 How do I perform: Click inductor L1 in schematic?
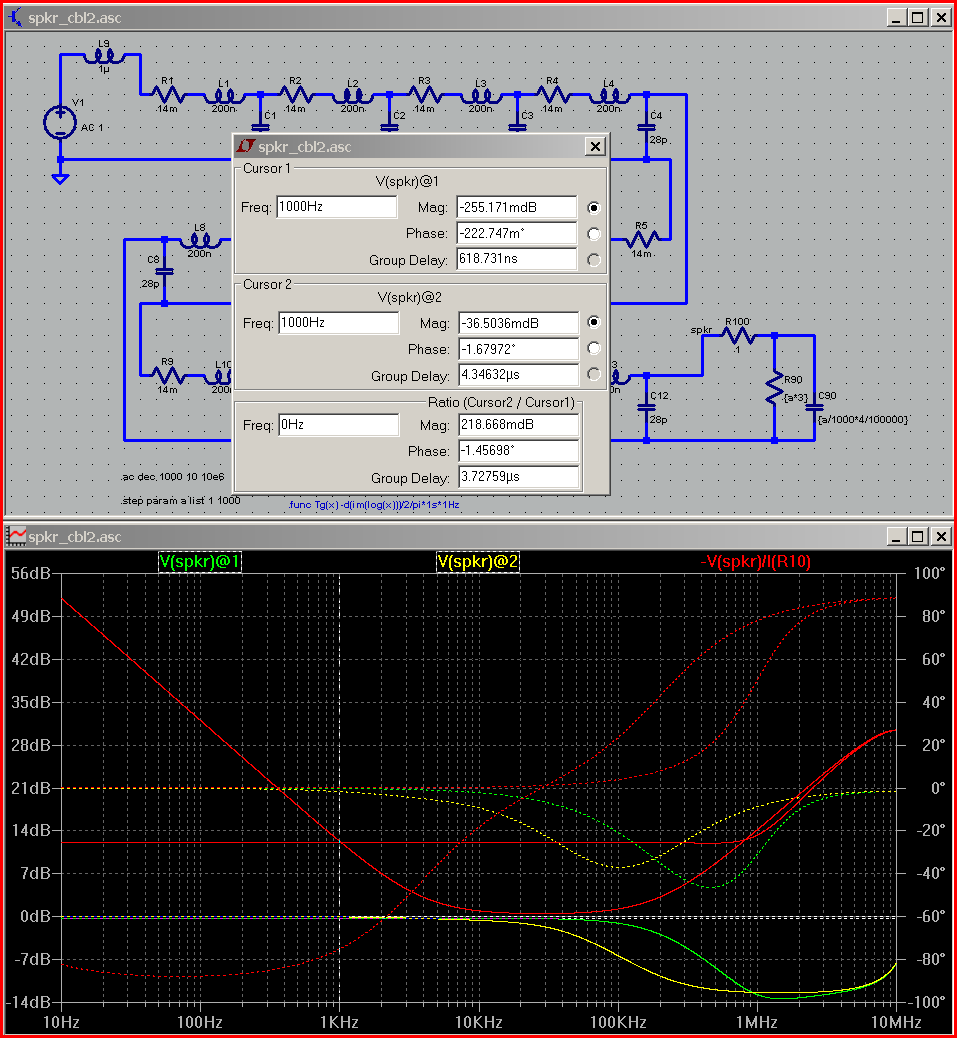pyautogui.click(x=224, y=97)
